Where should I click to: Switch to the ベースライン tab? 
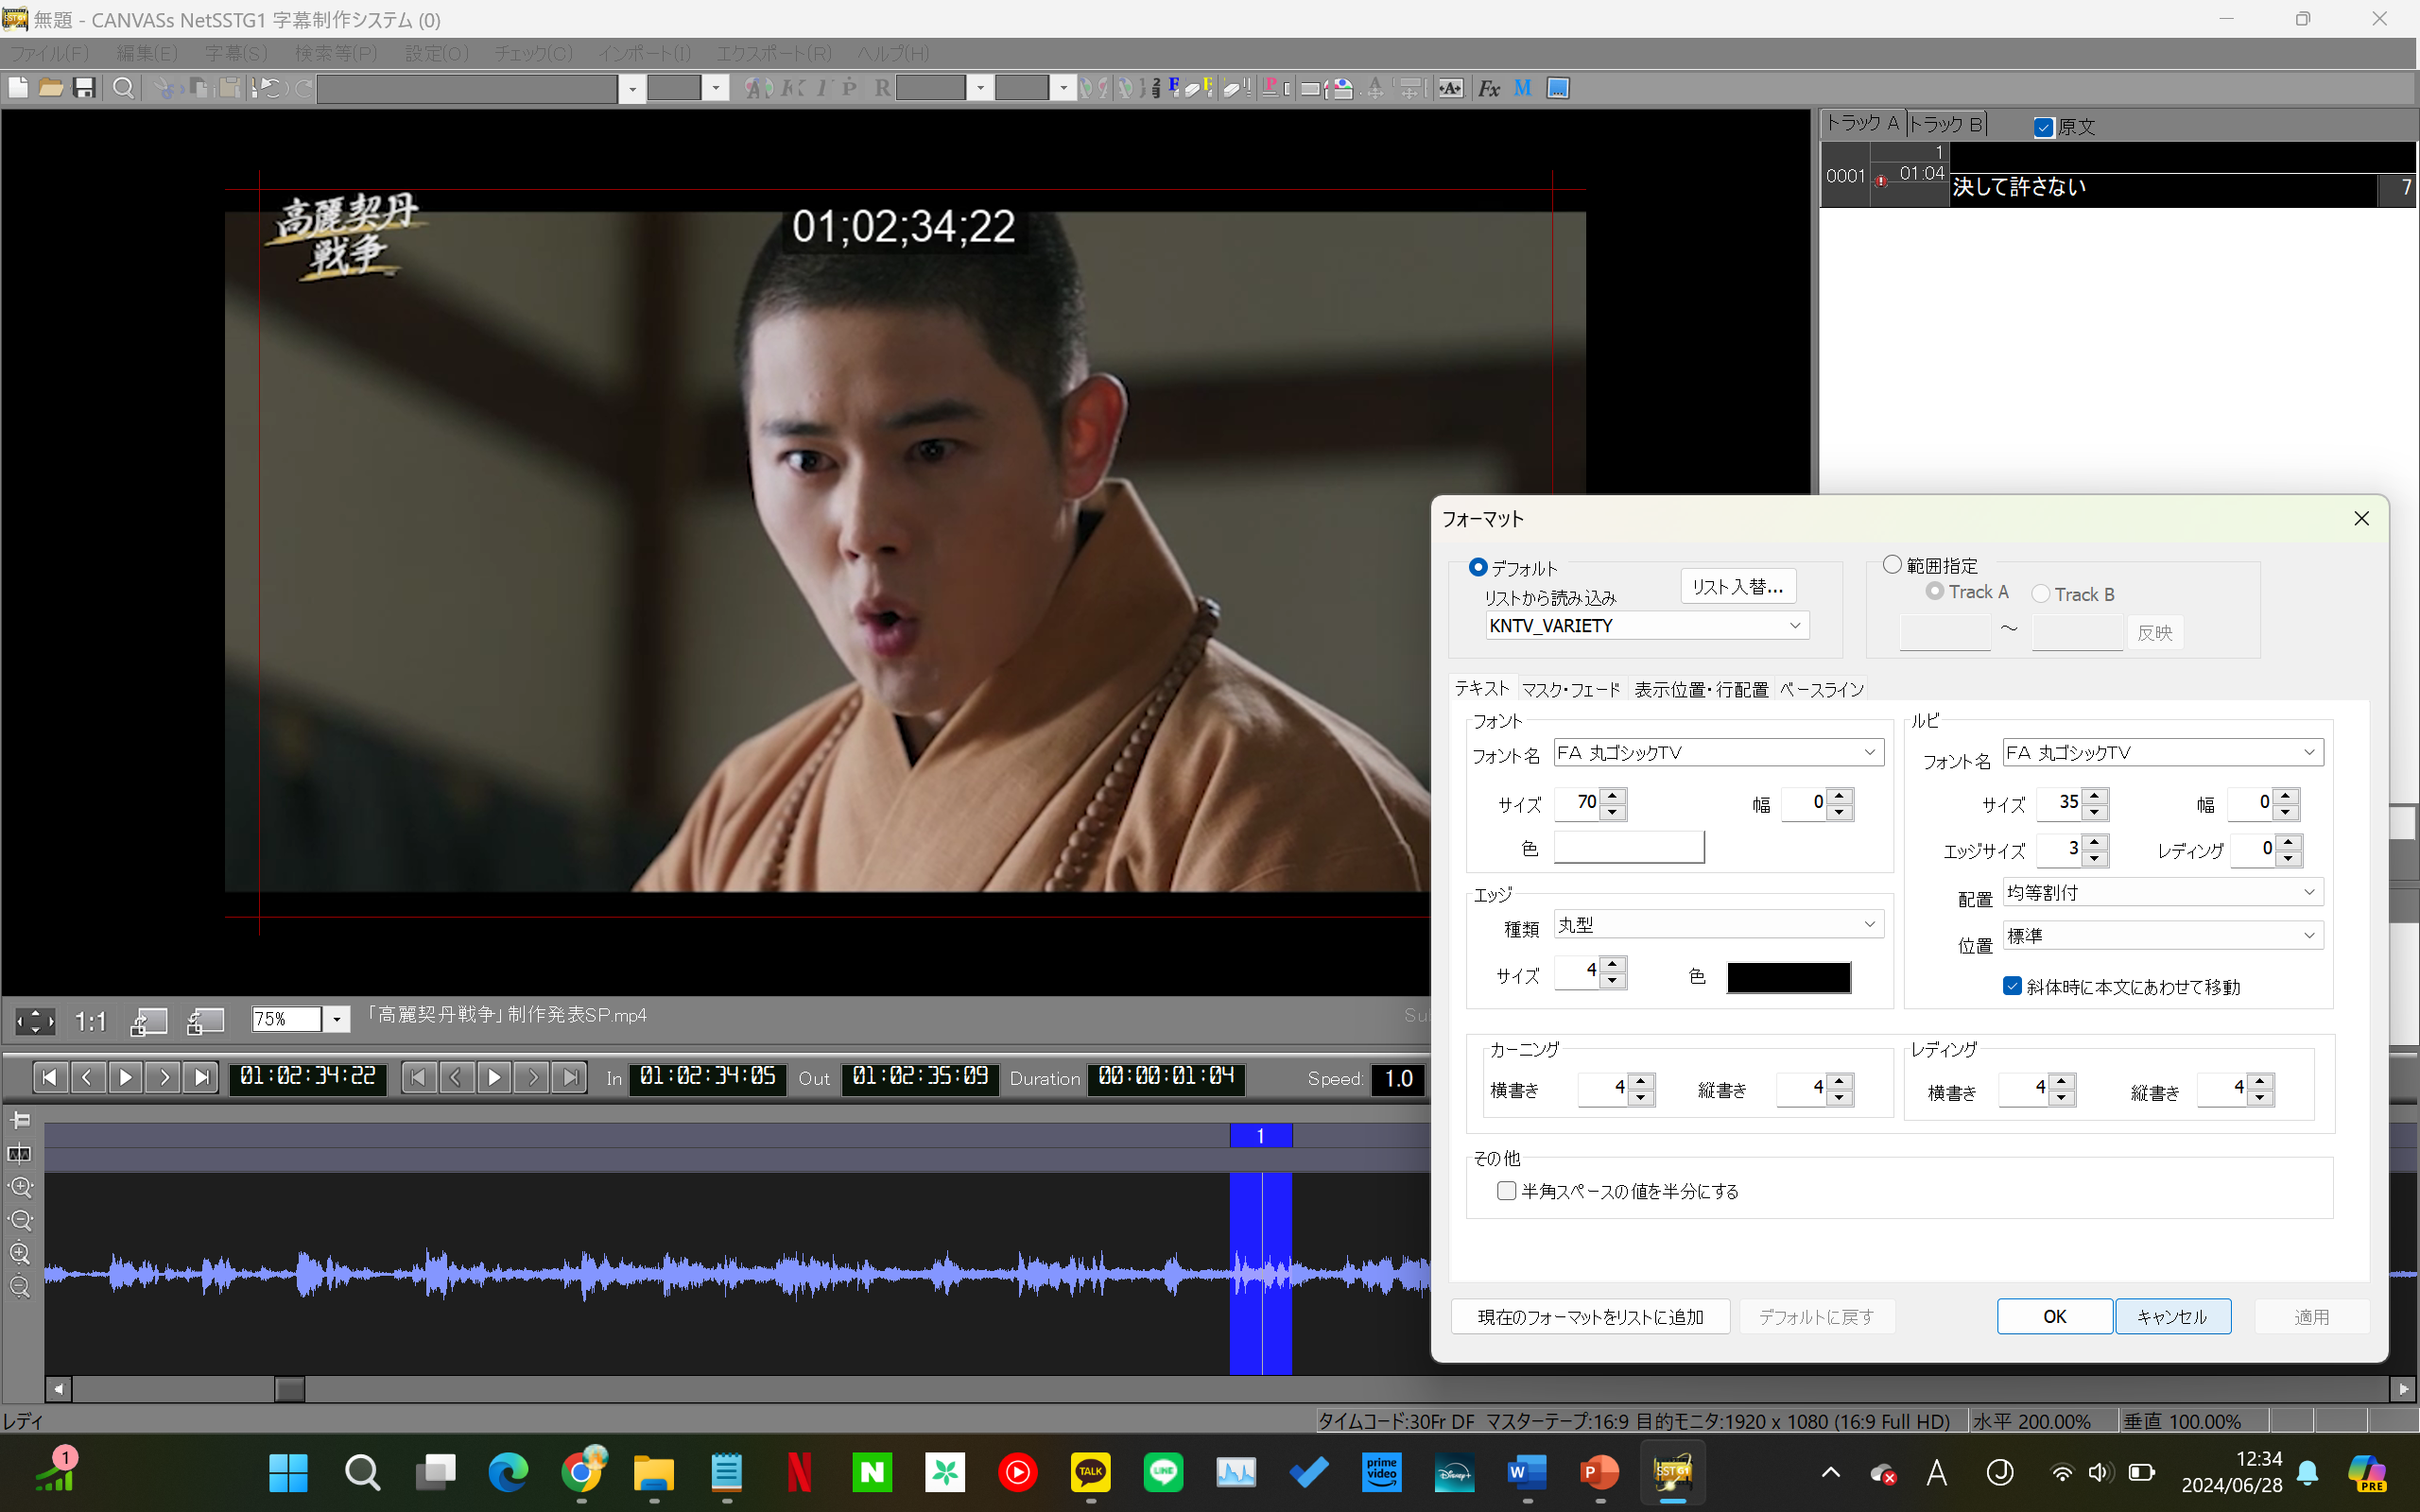(1821, 689)
